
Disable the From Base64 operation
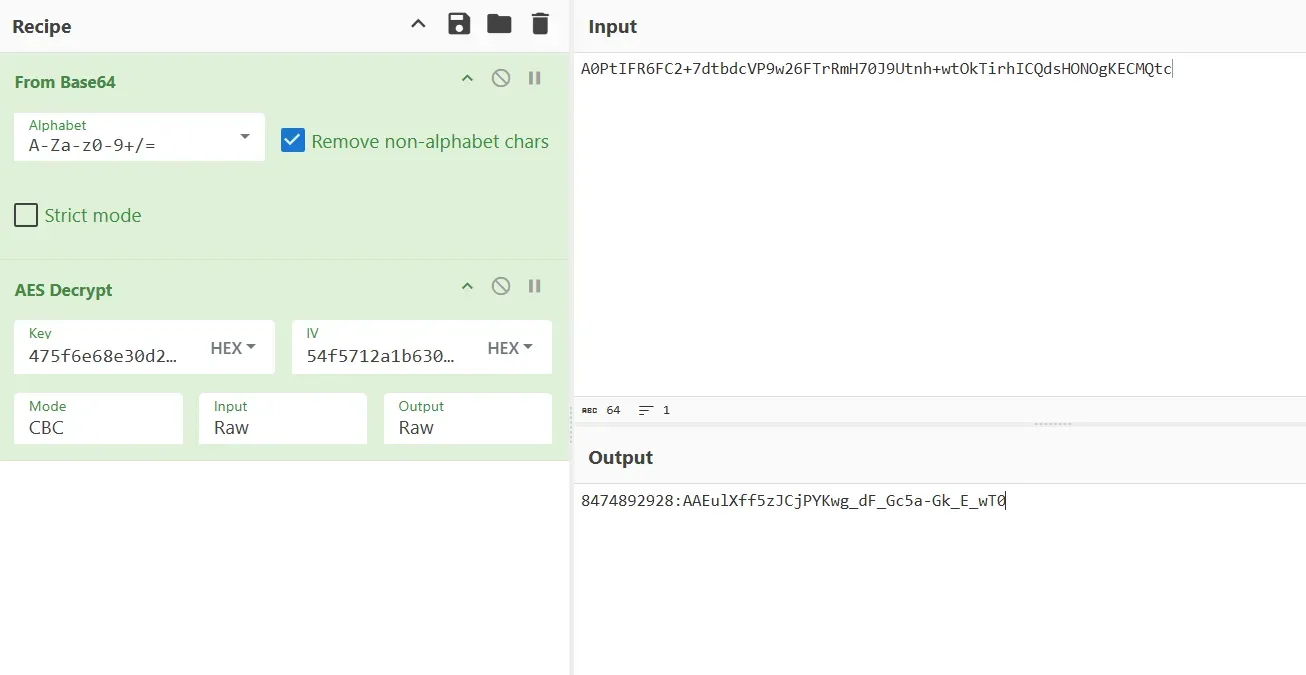point(501,78)
